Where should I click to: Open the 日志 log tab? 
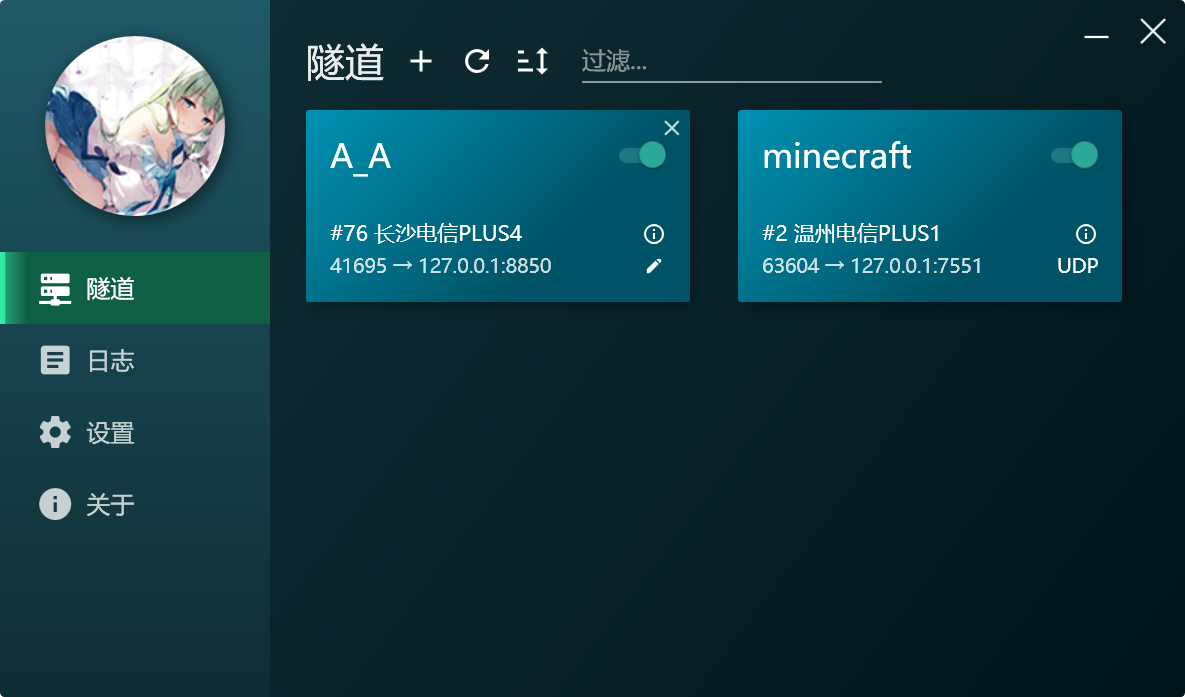135,361
